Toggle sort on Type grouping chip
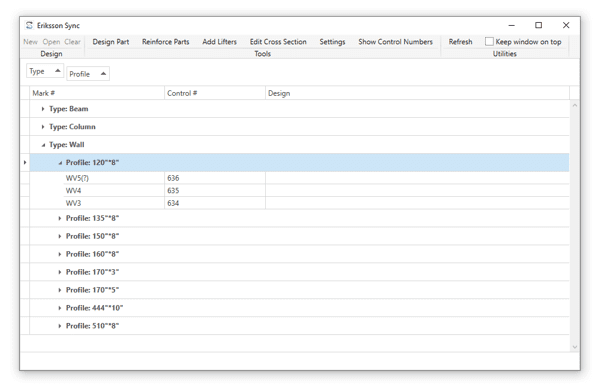 click(45, 71)
